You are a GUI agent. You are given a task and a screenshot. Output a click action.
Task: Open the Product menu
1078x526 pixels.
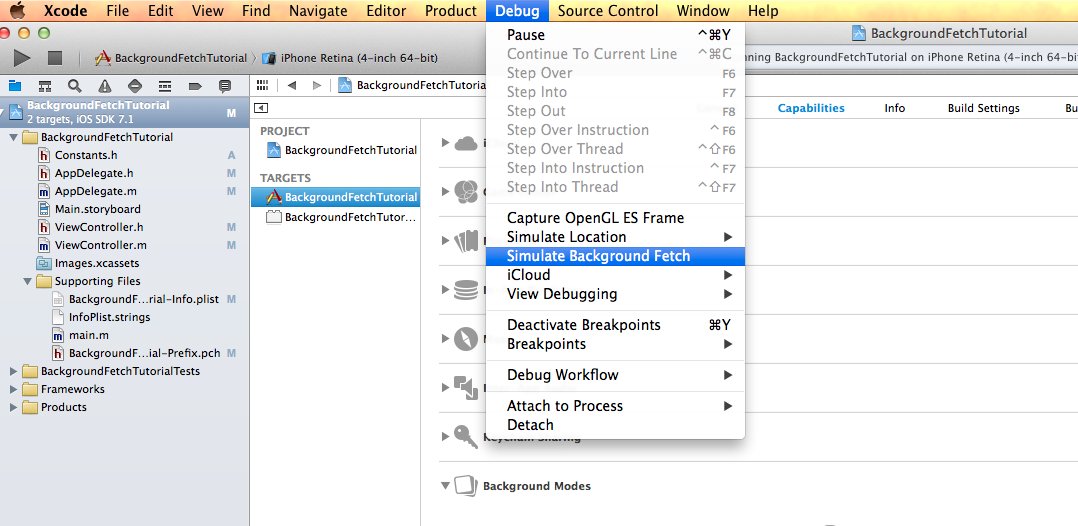click(x=450, y=11)
